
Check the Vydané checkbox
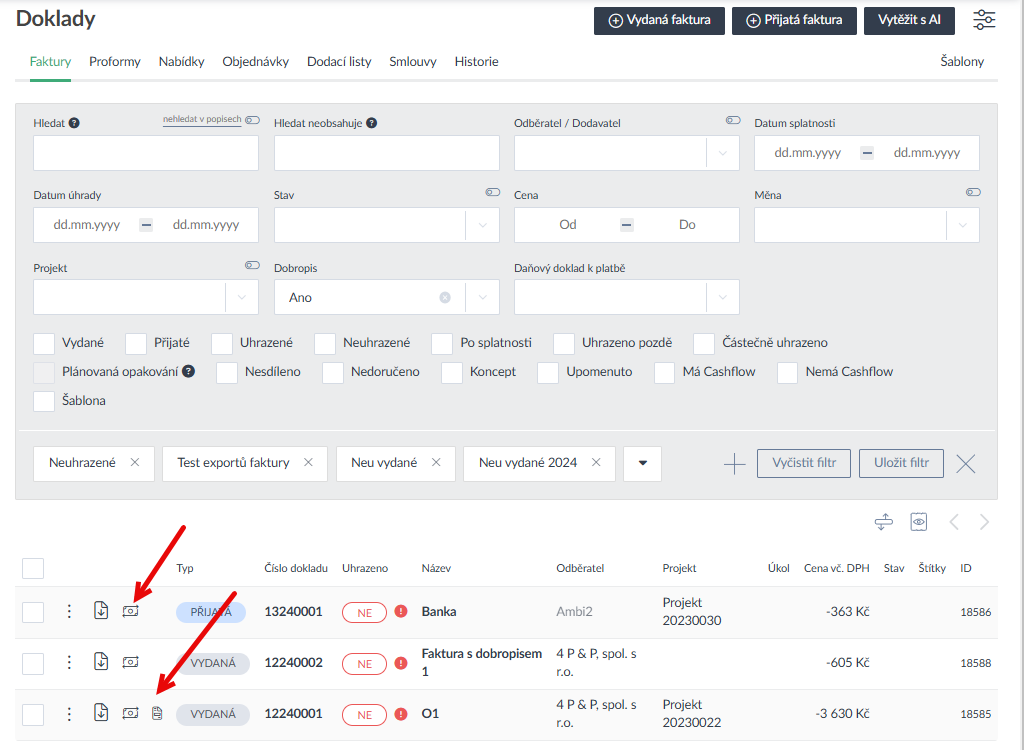(x=44, y=343)
